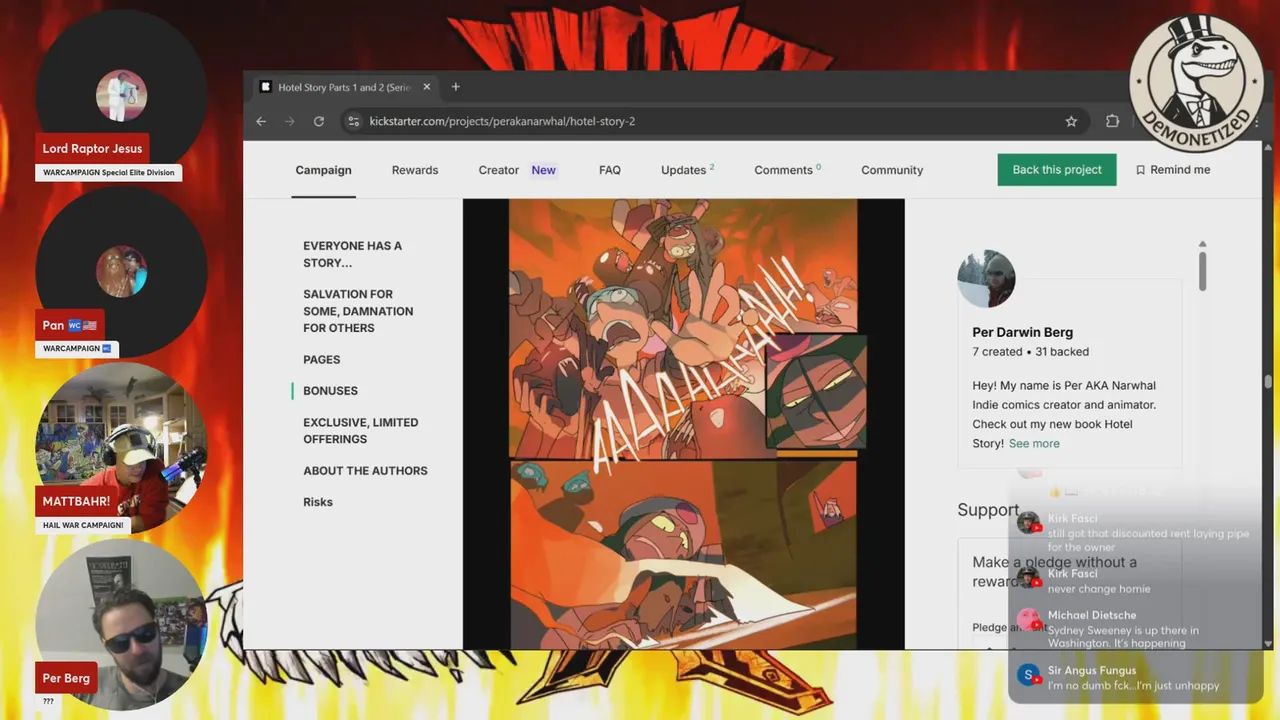
Task: Click the sidebar scroll-up arrow
Action: tap(1202, 244)
